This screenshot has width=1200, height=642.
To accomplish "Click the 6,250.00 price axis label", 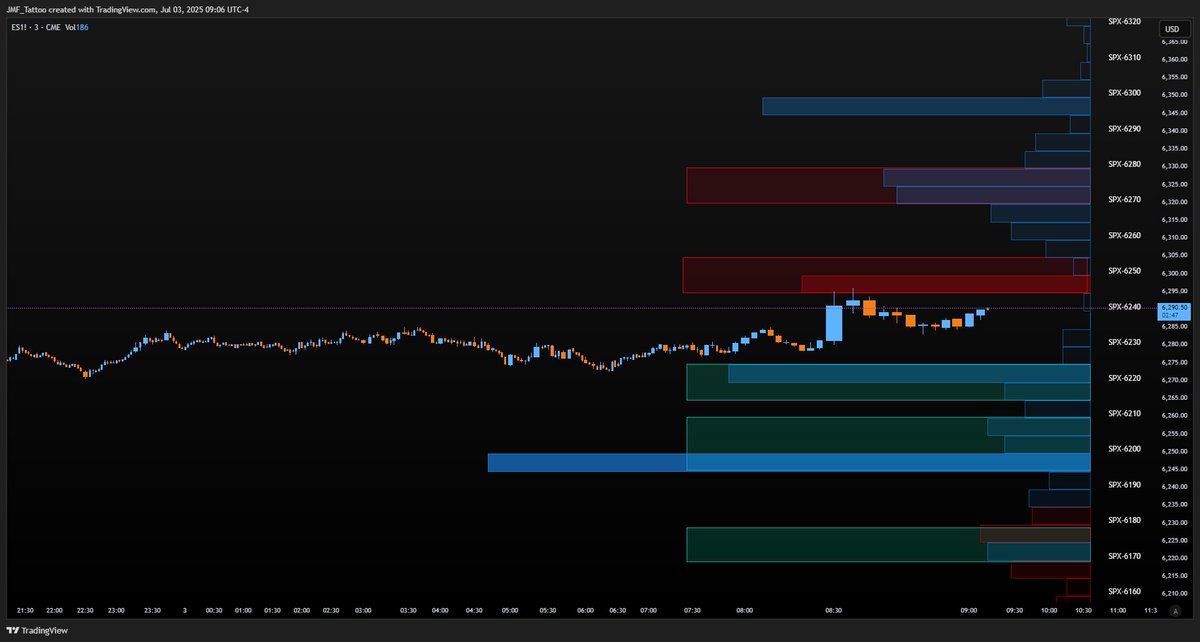I will coord(1174,451).
